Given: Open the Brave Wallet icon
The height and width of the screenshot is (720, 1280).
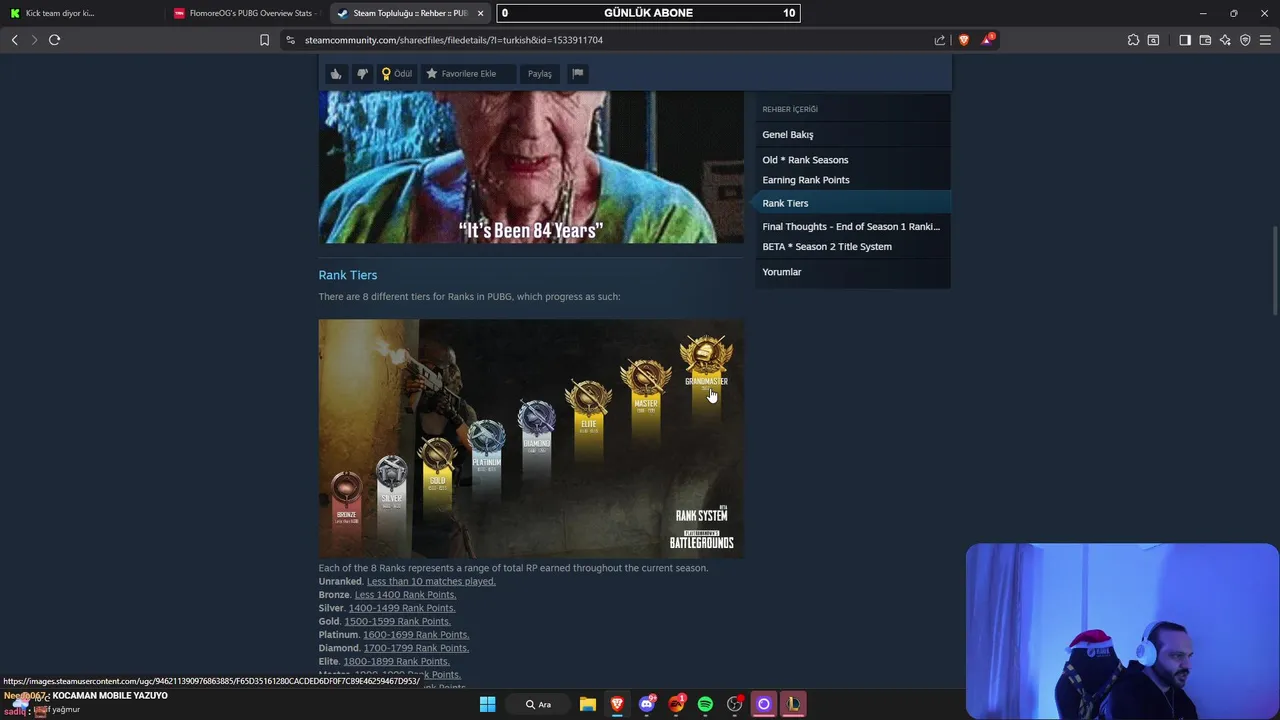Looking at the screenshot, I should click(x=1205, y=40).
